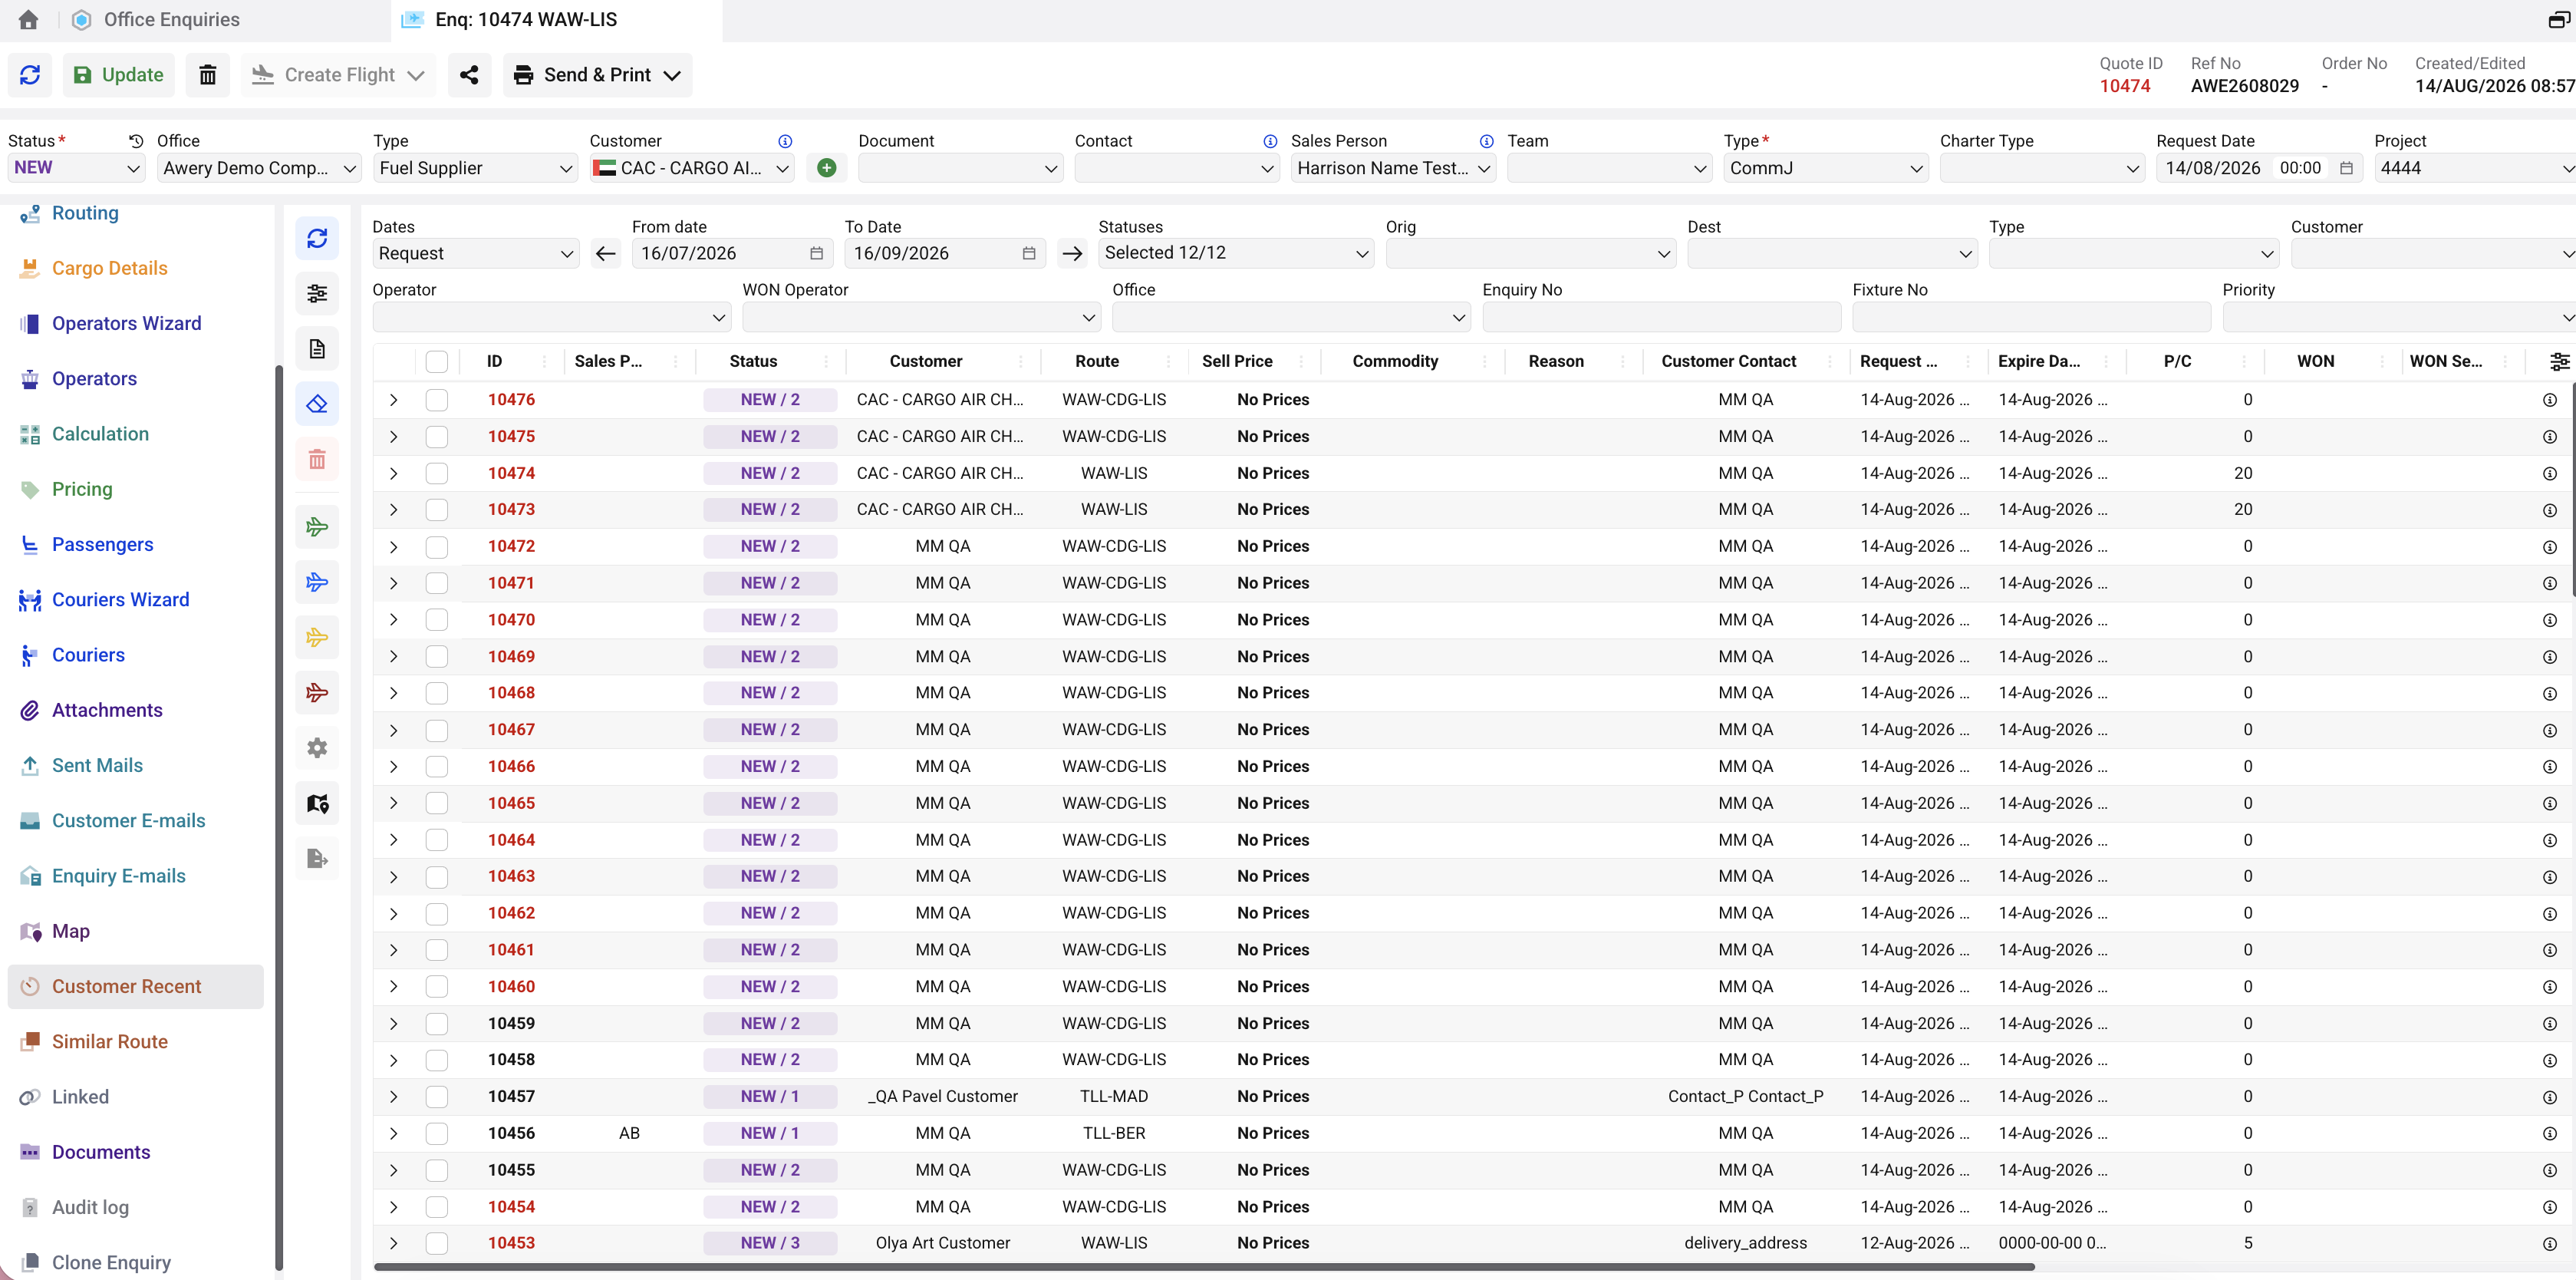The width and height of the screenshot is (2576, 1280).
Task: Click the map pin icon in vertical toolbar
Action: coord(317,803)
